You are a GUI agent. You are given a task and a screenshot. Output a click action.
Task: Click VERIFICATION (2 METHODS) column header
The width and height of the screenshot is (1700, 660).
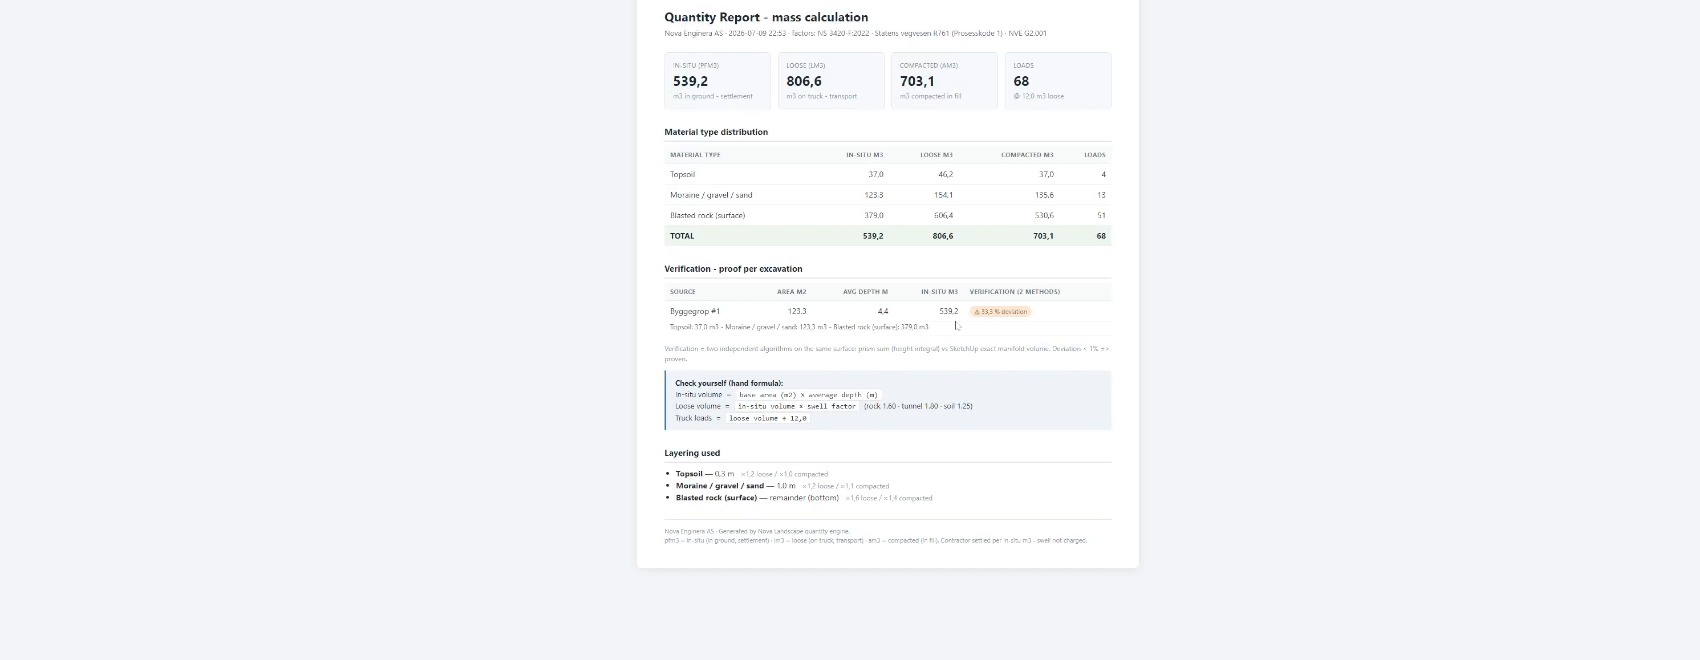click(x=1015, y=292)
